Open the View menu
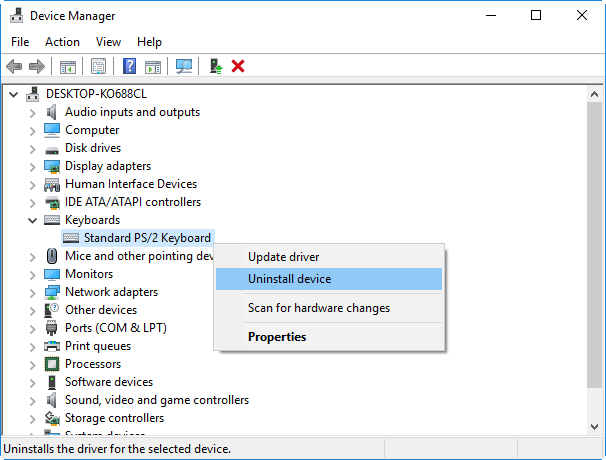This screenshot has width=606, height=460. click(108, 42)
